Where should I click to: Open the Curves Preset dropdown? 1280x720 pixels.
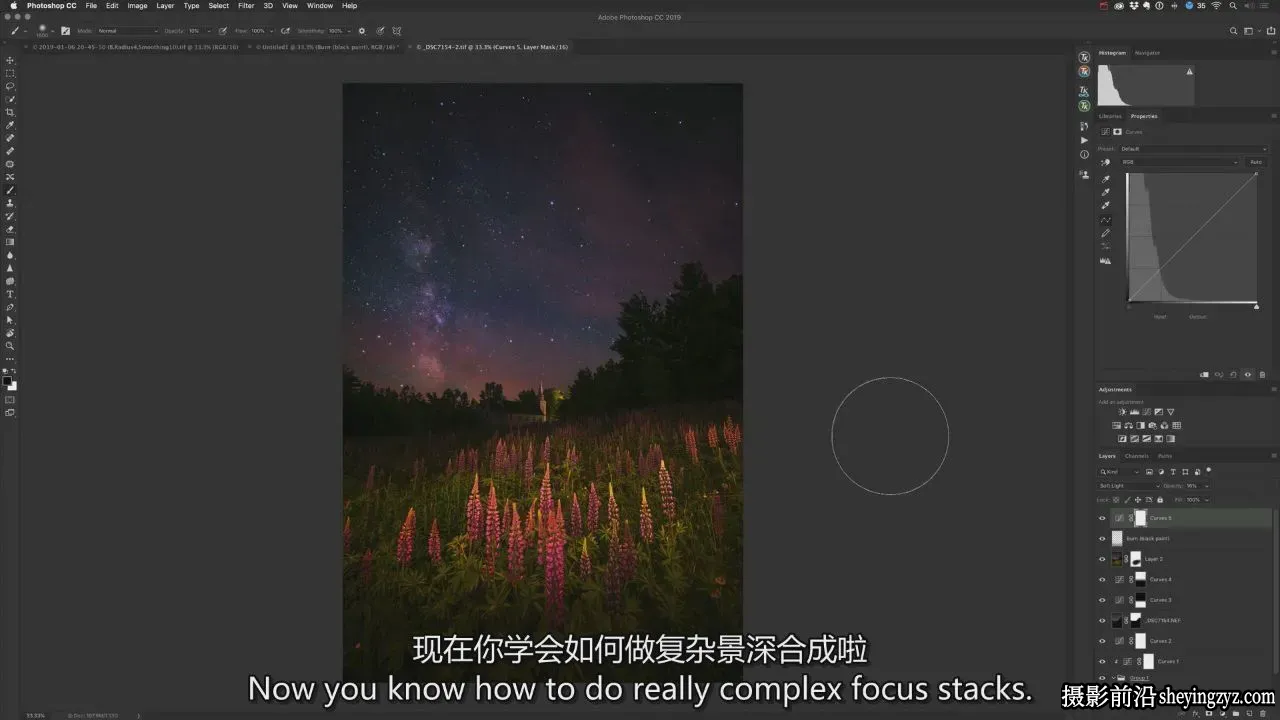pyautogui.click(x=1193, y=149)
